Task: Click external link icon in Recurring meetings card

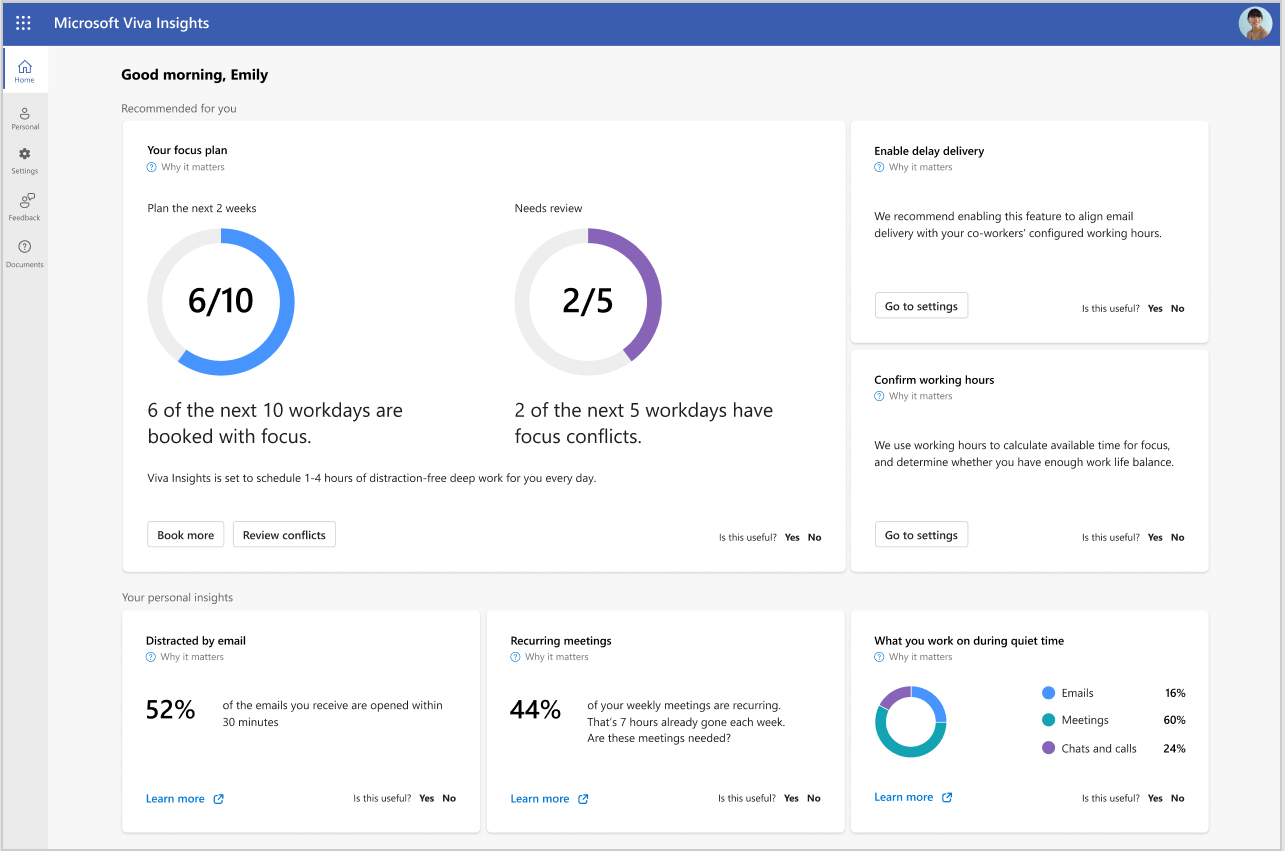Action: point(583,799)
